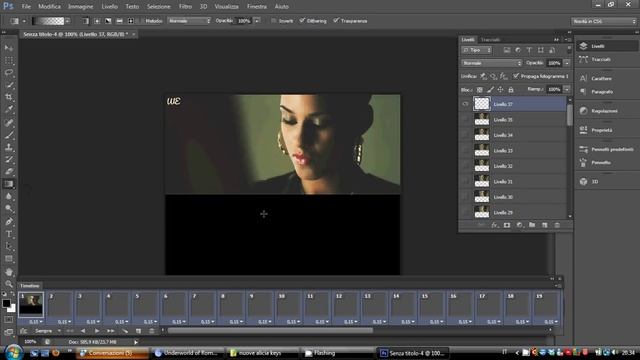This screenshot has height=360, width=640.
Task: Select the Move tool
Action: [x=9, y=48]
